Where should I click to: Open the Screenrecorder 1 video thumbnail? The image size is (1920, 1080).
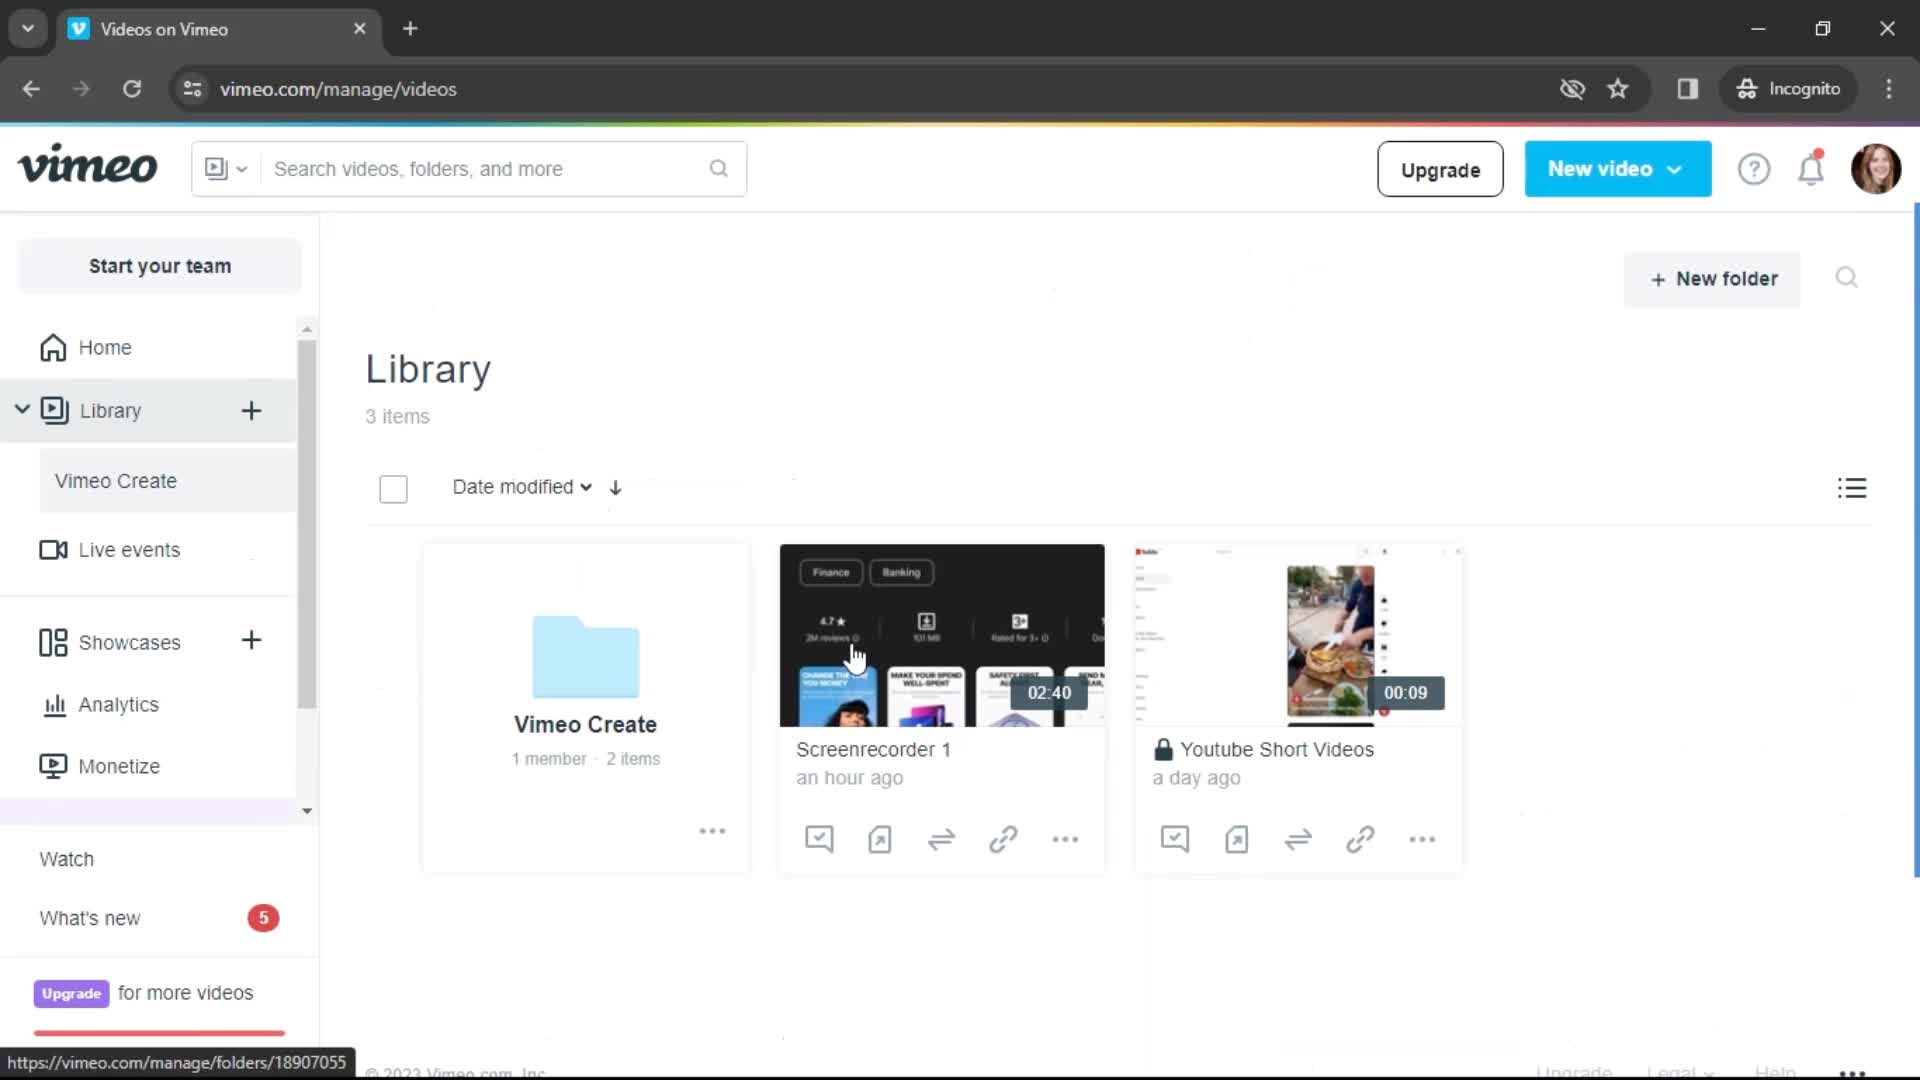click(x=940, y=634)
